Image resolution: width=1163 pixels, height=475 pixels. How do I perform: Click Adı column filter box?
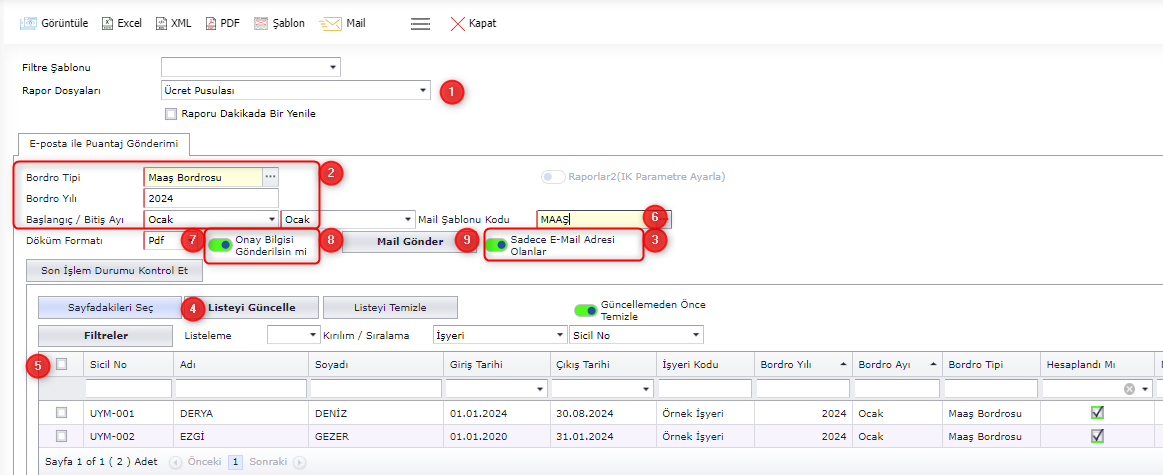point(241,389)
